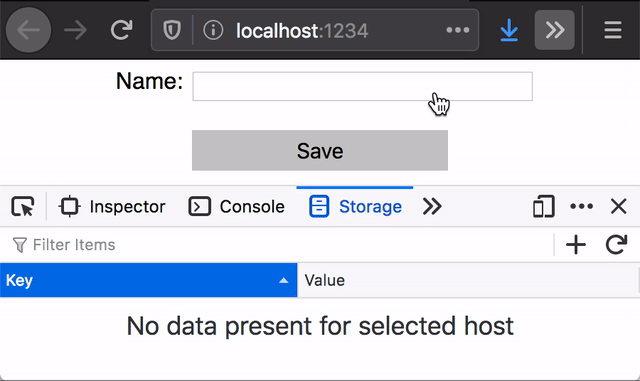
Task: Open page actions three-dot menu in address bar
Action: [x=458, y=30]
